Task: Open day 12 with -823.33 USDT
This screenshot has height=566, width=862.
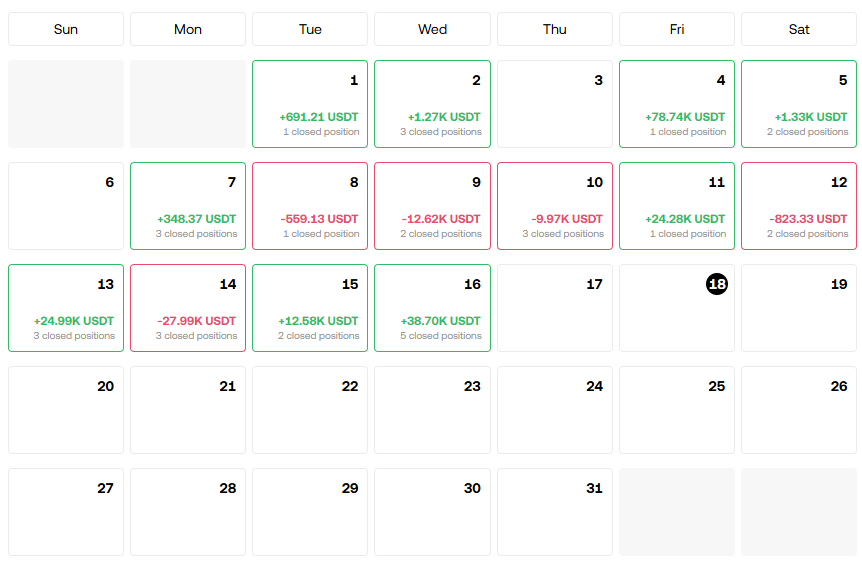Action: [x=799, y=206]
